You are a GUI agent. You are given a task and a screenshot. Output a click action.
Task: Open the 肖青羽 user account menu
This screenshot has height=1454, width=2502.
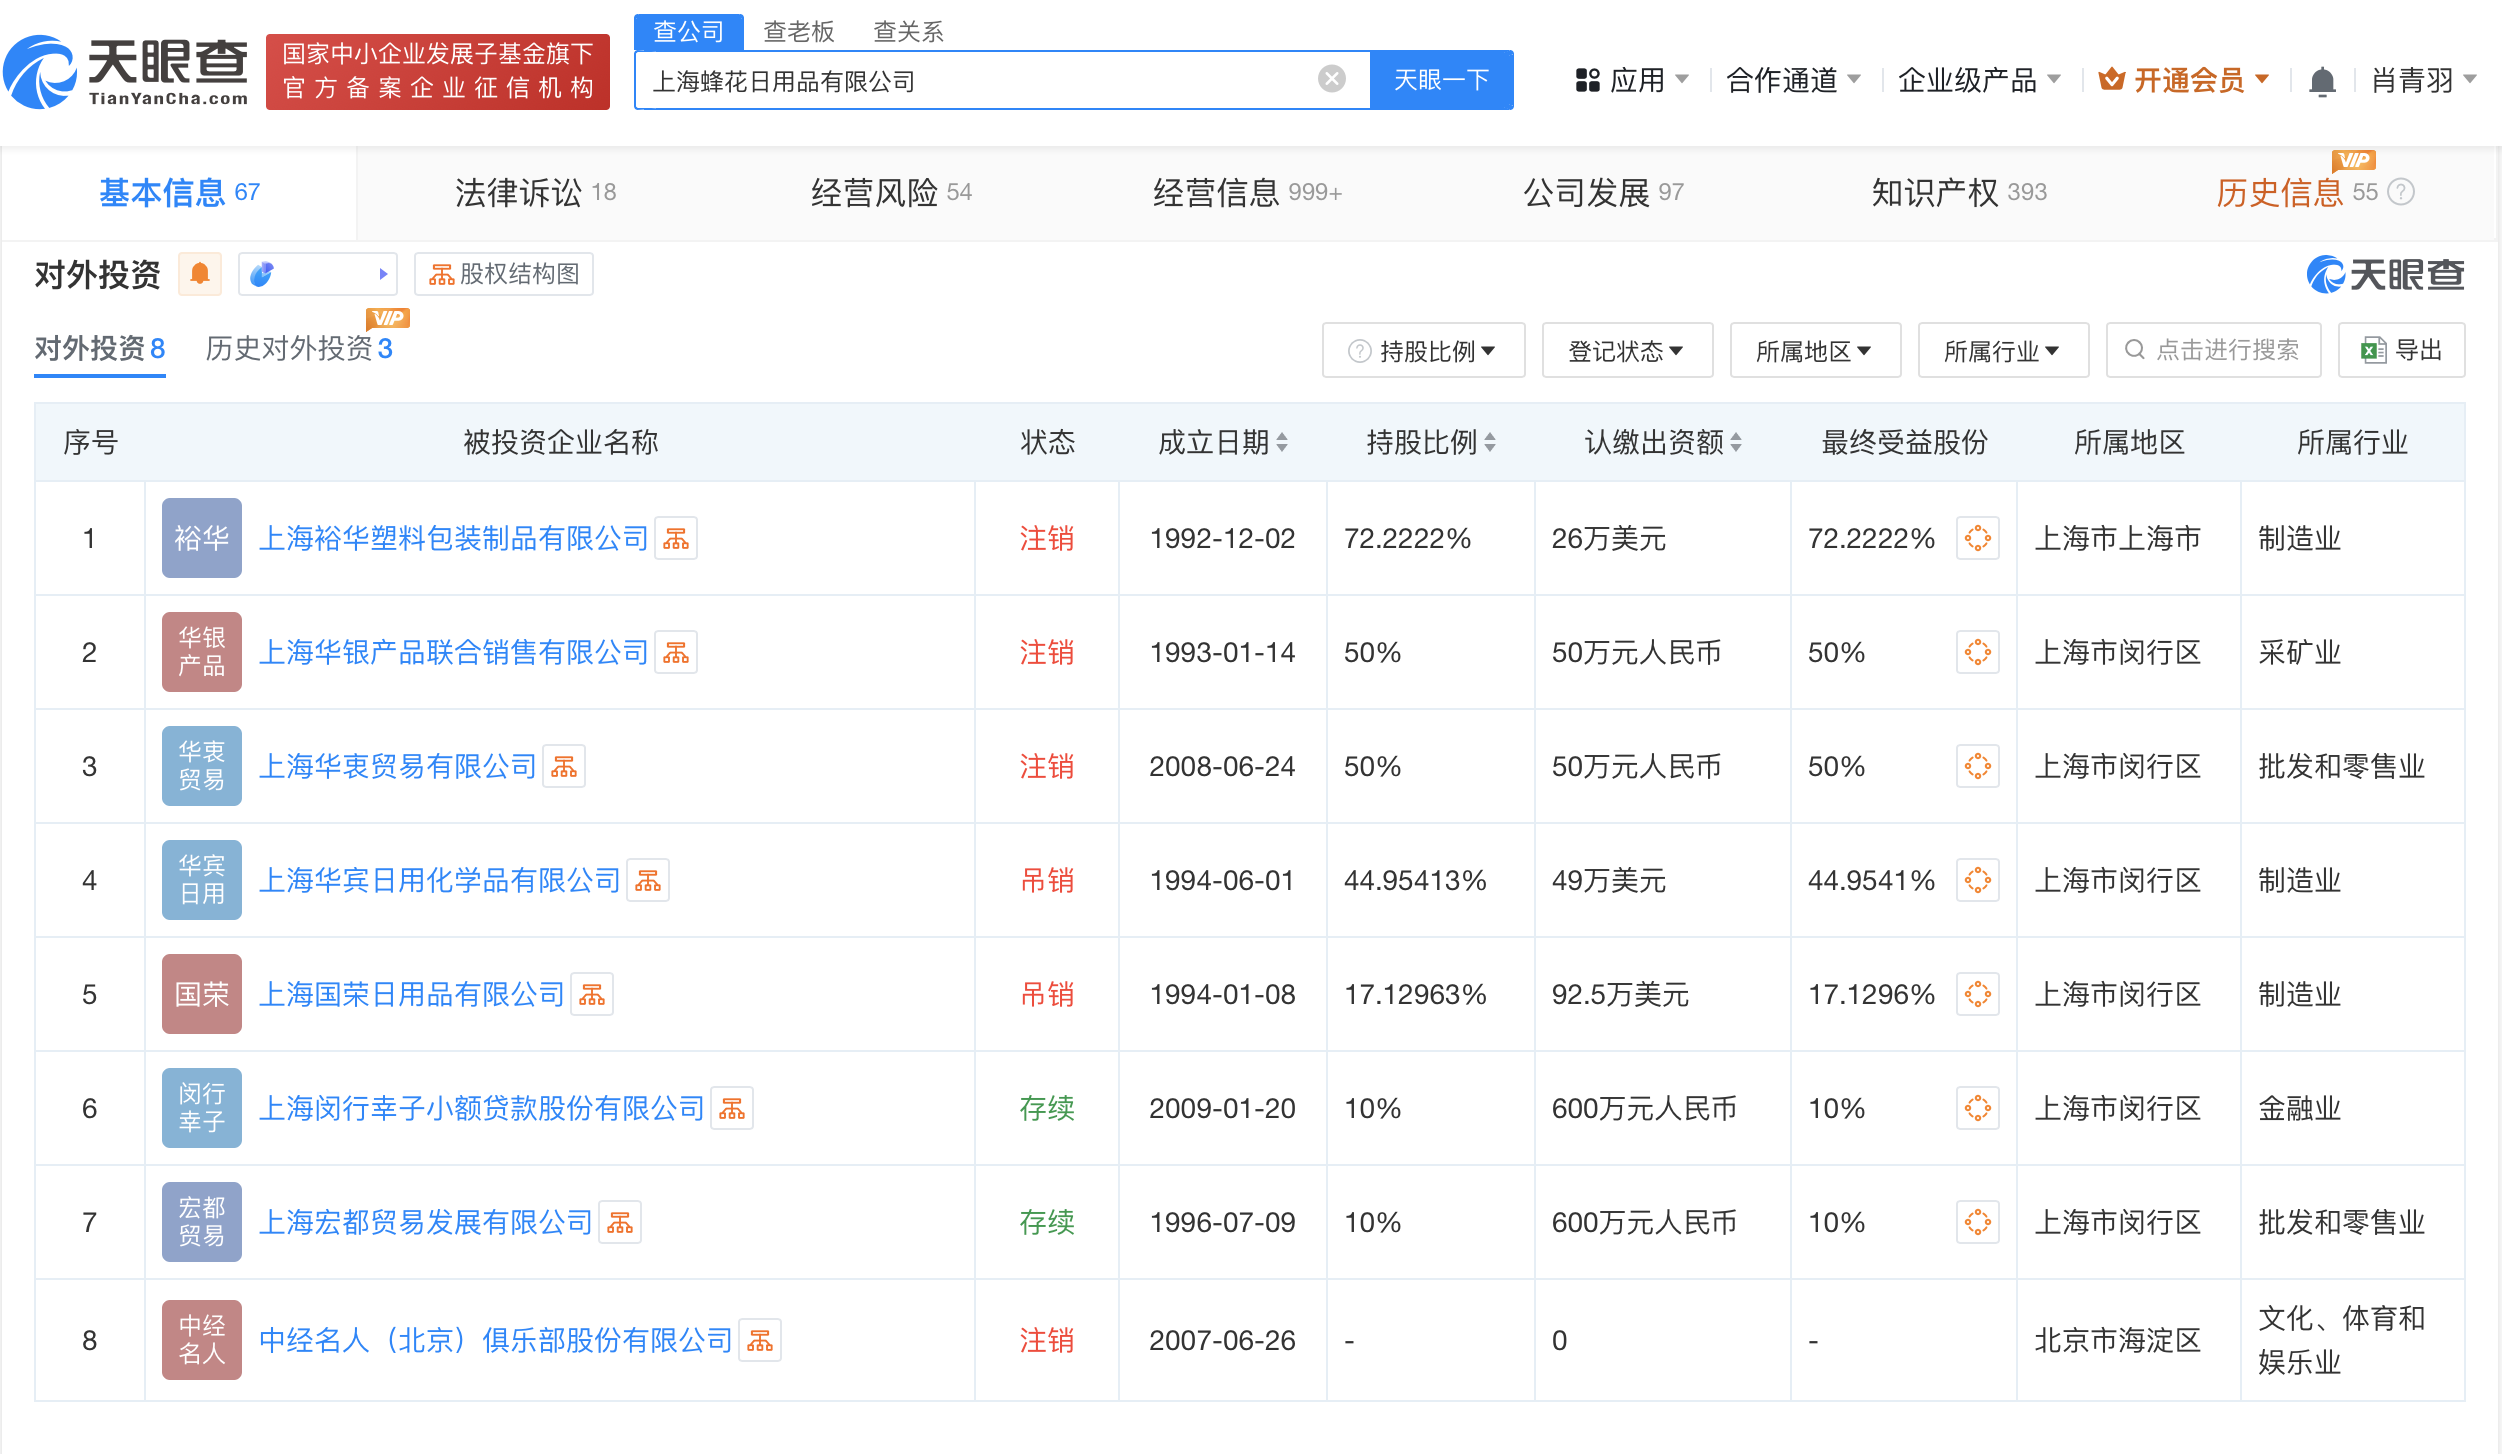point(2423,80)
